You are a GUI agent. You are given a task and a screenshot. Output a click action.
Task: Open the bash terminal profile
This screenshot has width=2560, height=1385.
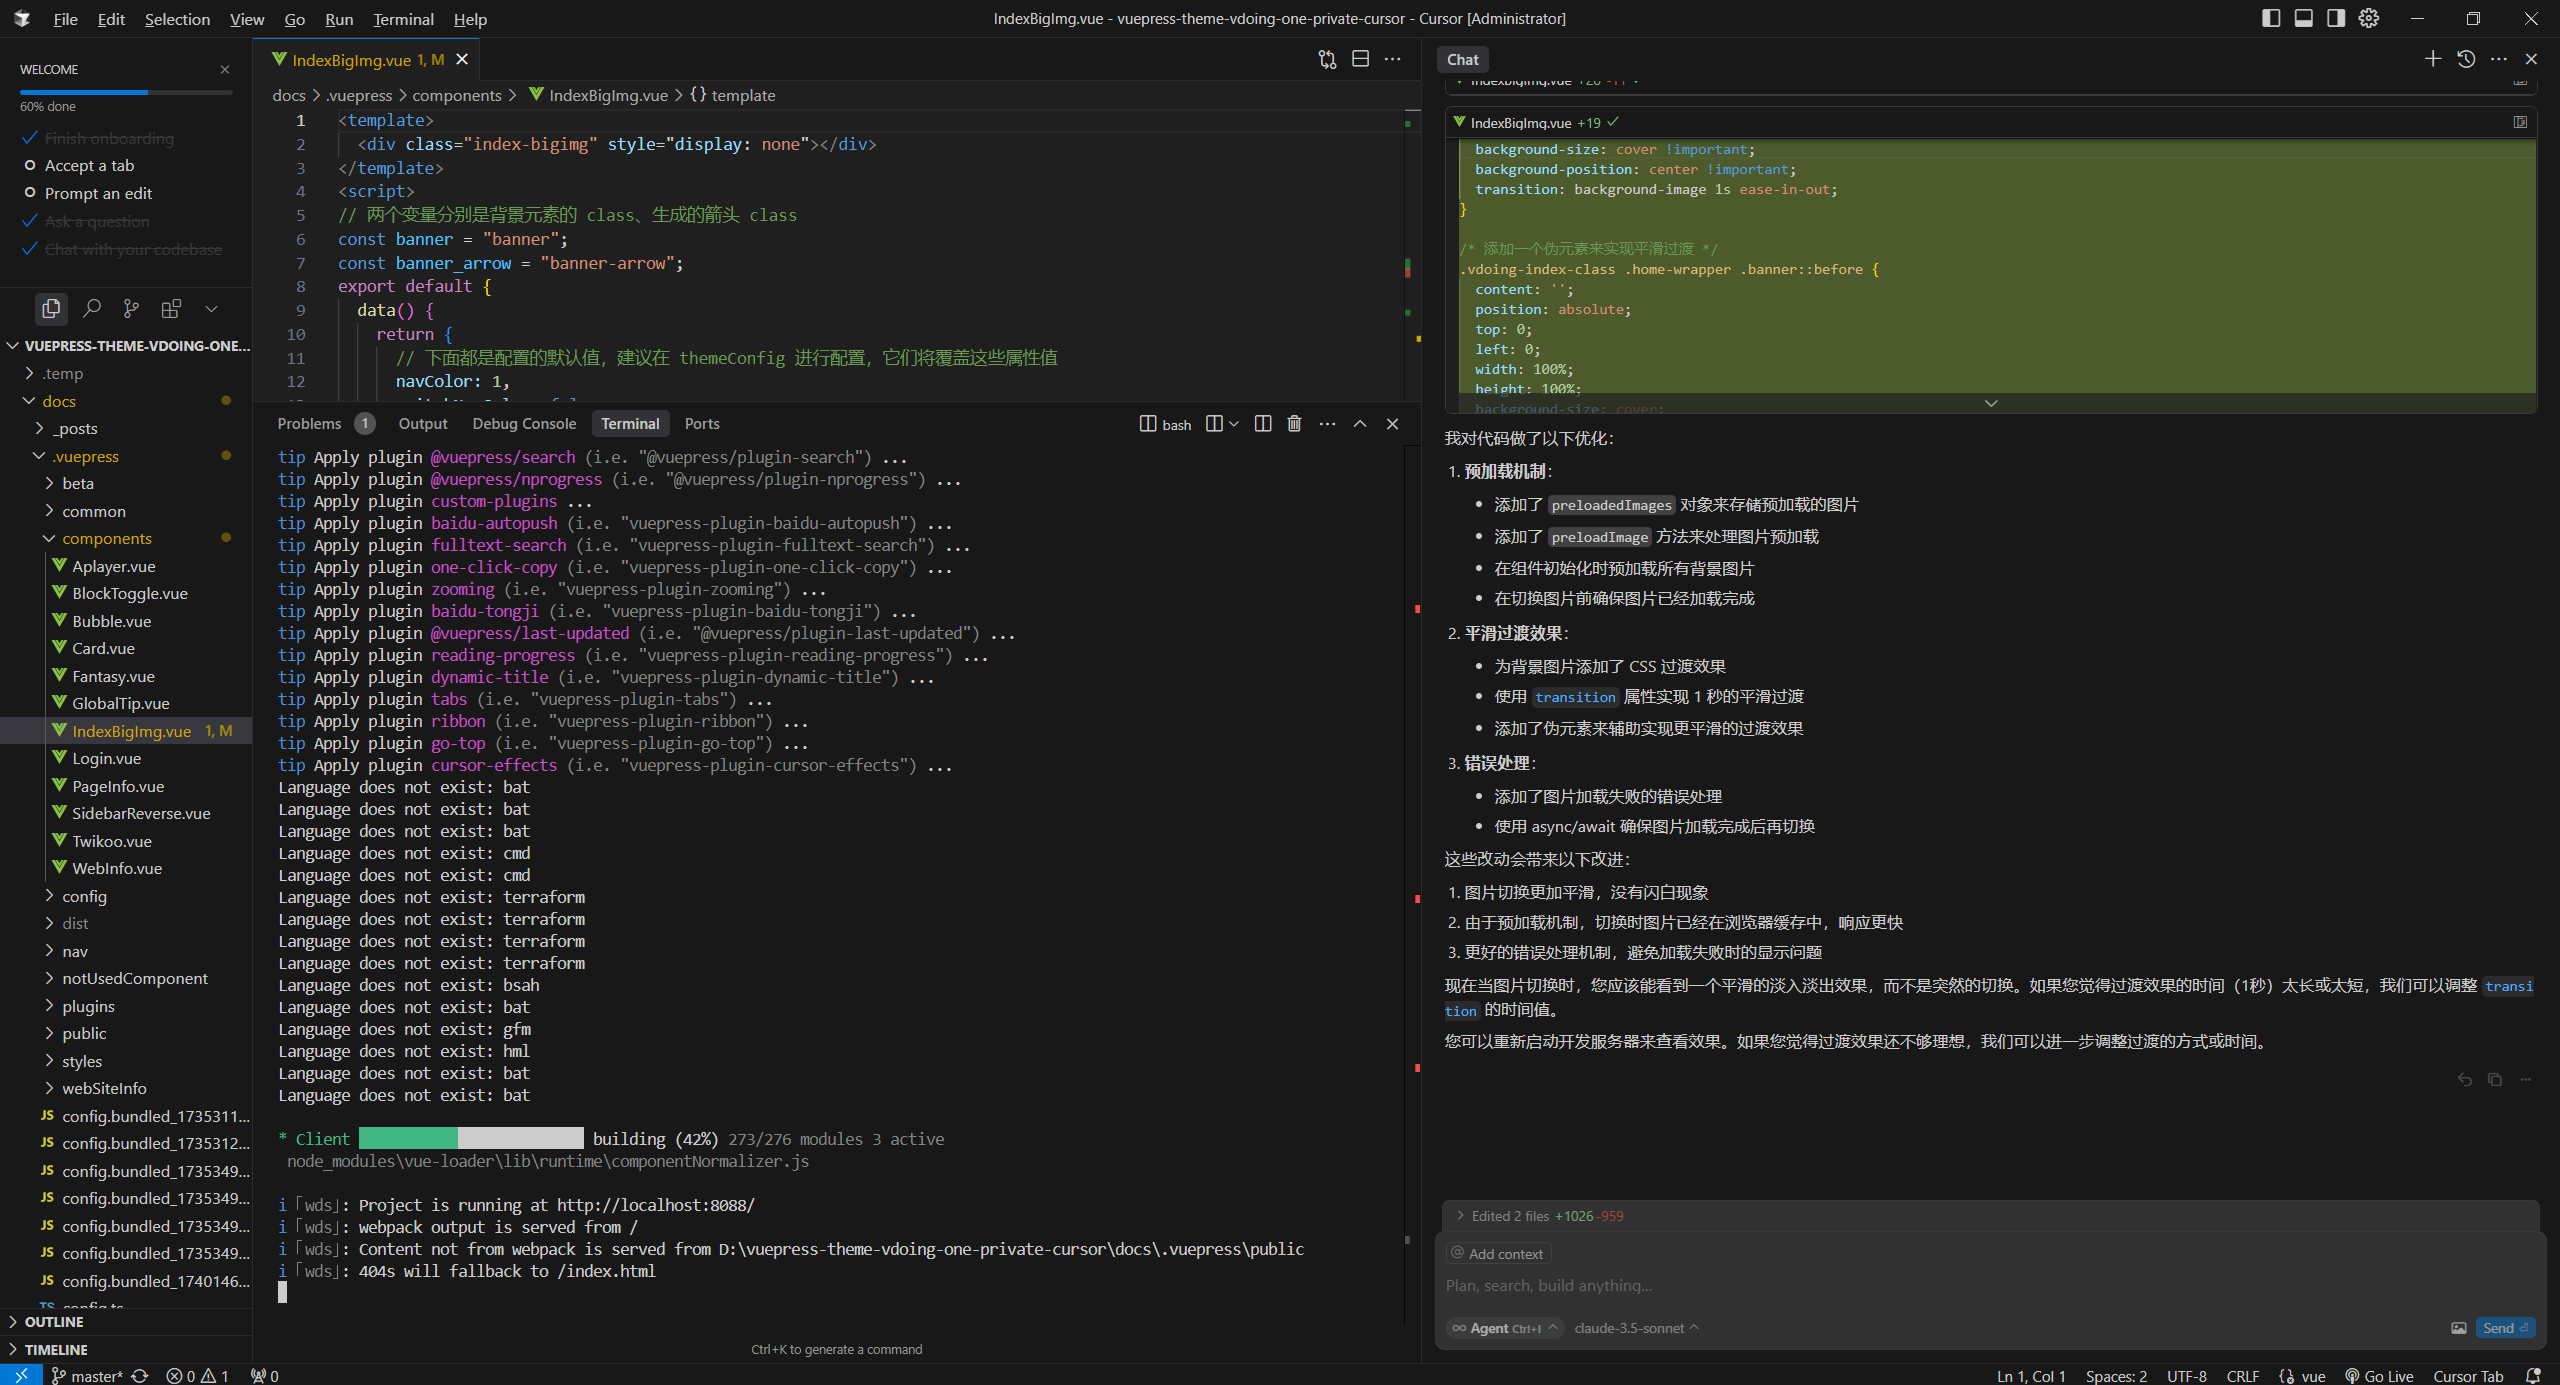point(1166,424)
